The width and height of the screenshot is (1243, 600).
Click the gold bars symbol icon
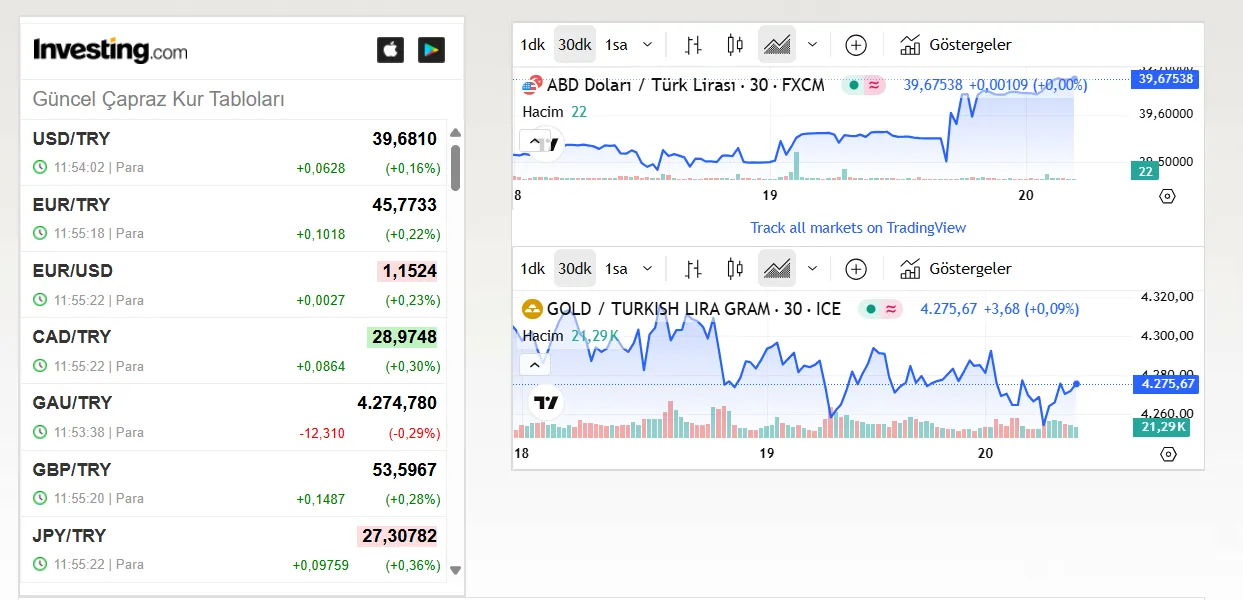coord(532,309)
